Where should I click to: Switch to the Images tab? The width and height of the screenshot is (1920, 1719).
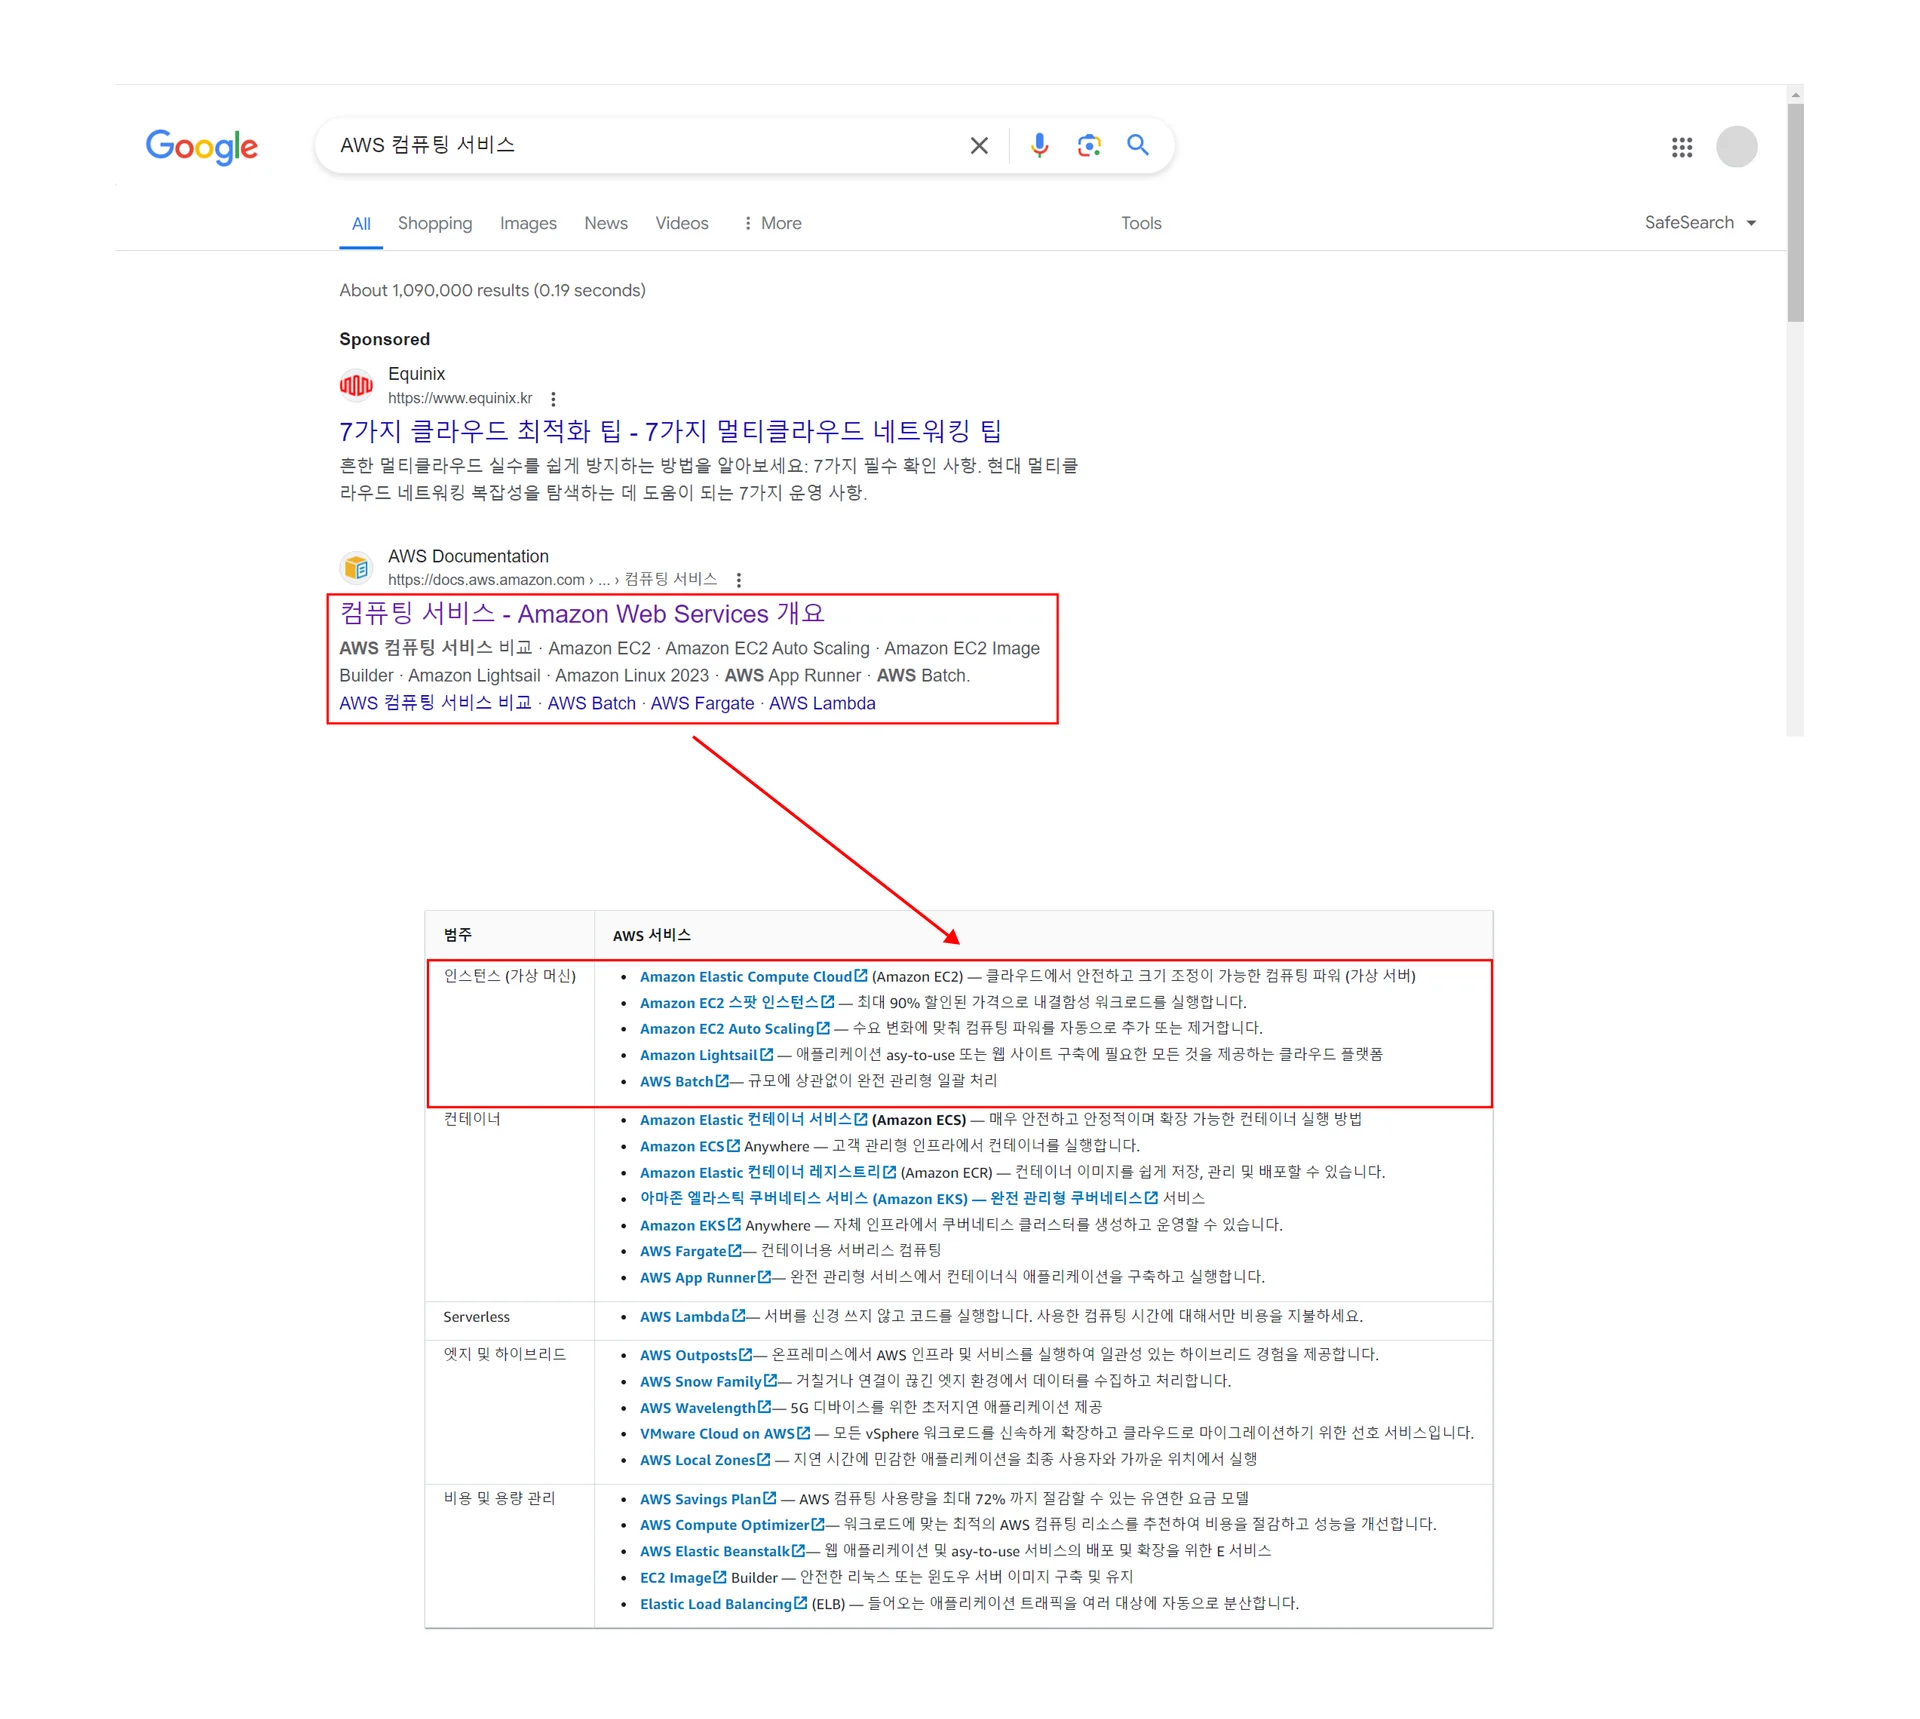pyautogui.click(x=528, y=224)
